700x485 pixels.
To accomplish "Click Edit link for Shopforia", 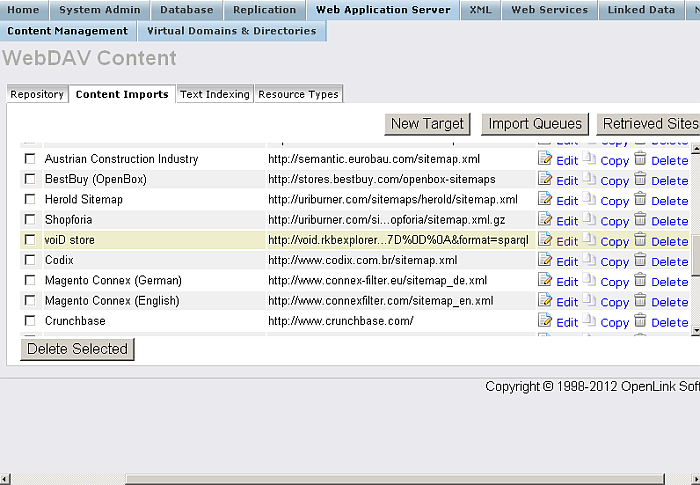I will click(567, 221).
